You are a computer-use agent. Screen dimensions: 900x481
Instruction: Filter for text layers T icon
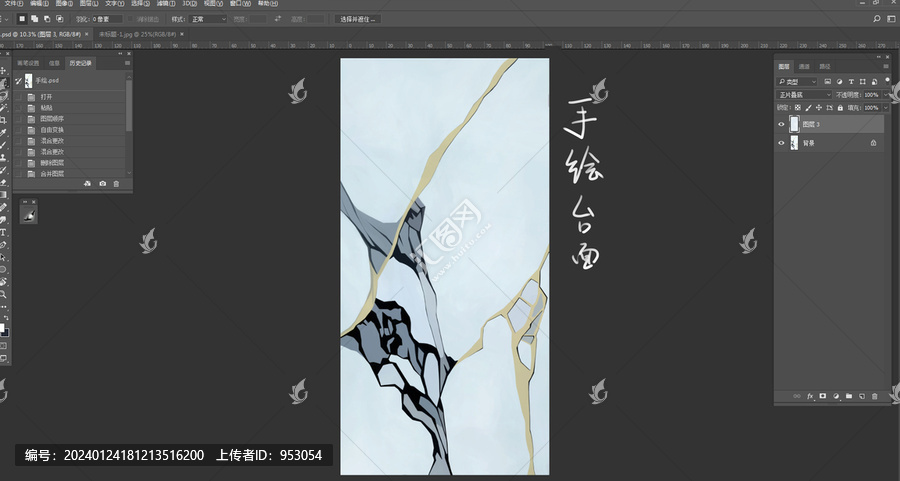[x=851, y=82]
